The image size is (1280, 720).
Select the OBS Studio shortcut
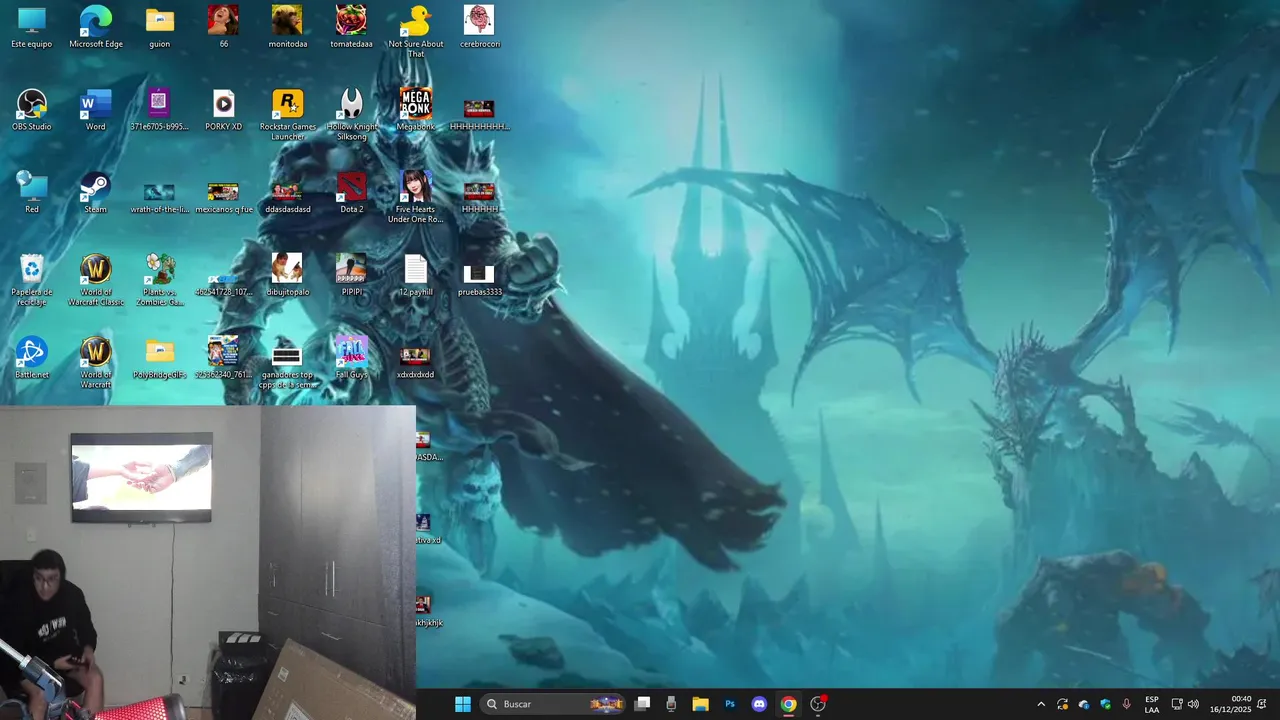(32, 110)
